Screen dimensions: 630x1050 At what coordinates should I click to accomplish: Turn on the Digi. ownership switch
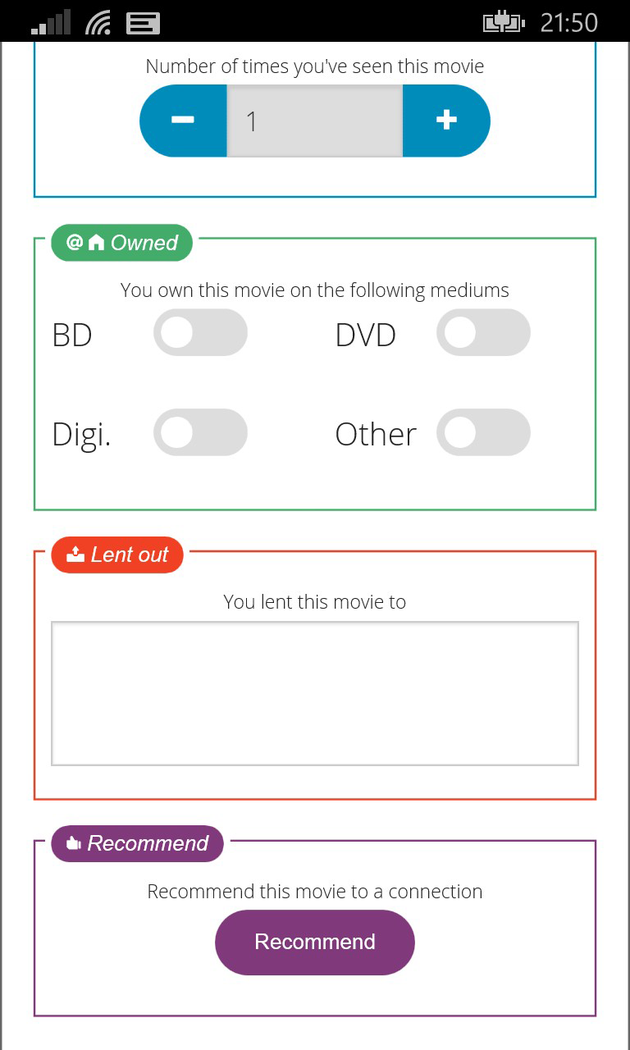pyautogui.click(x=200, y=433)
